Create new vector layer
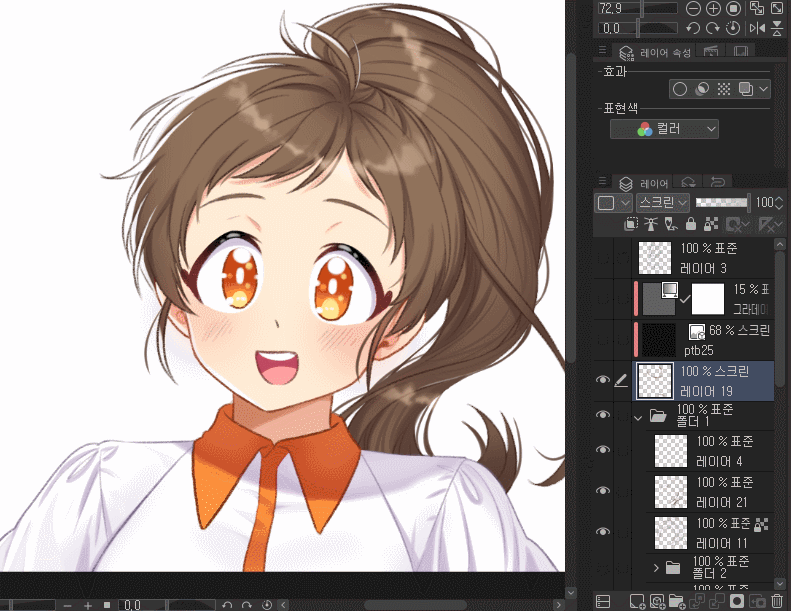The width and height of the screenshot is (791, 611). click(x=657, y=601)
